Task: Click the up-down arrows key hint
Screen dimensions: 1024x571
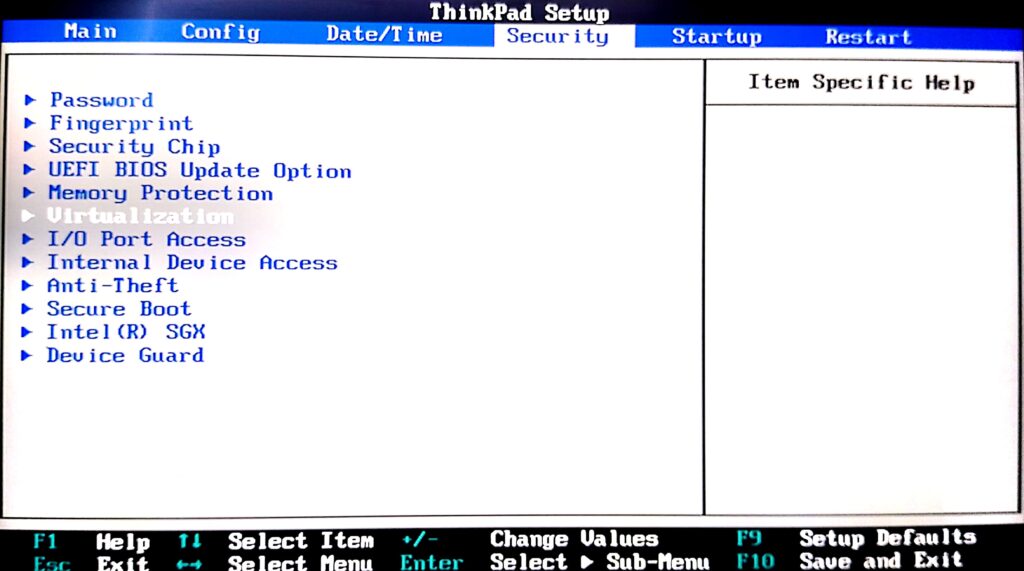Action: pyautogui.click(x=189, y=541)
